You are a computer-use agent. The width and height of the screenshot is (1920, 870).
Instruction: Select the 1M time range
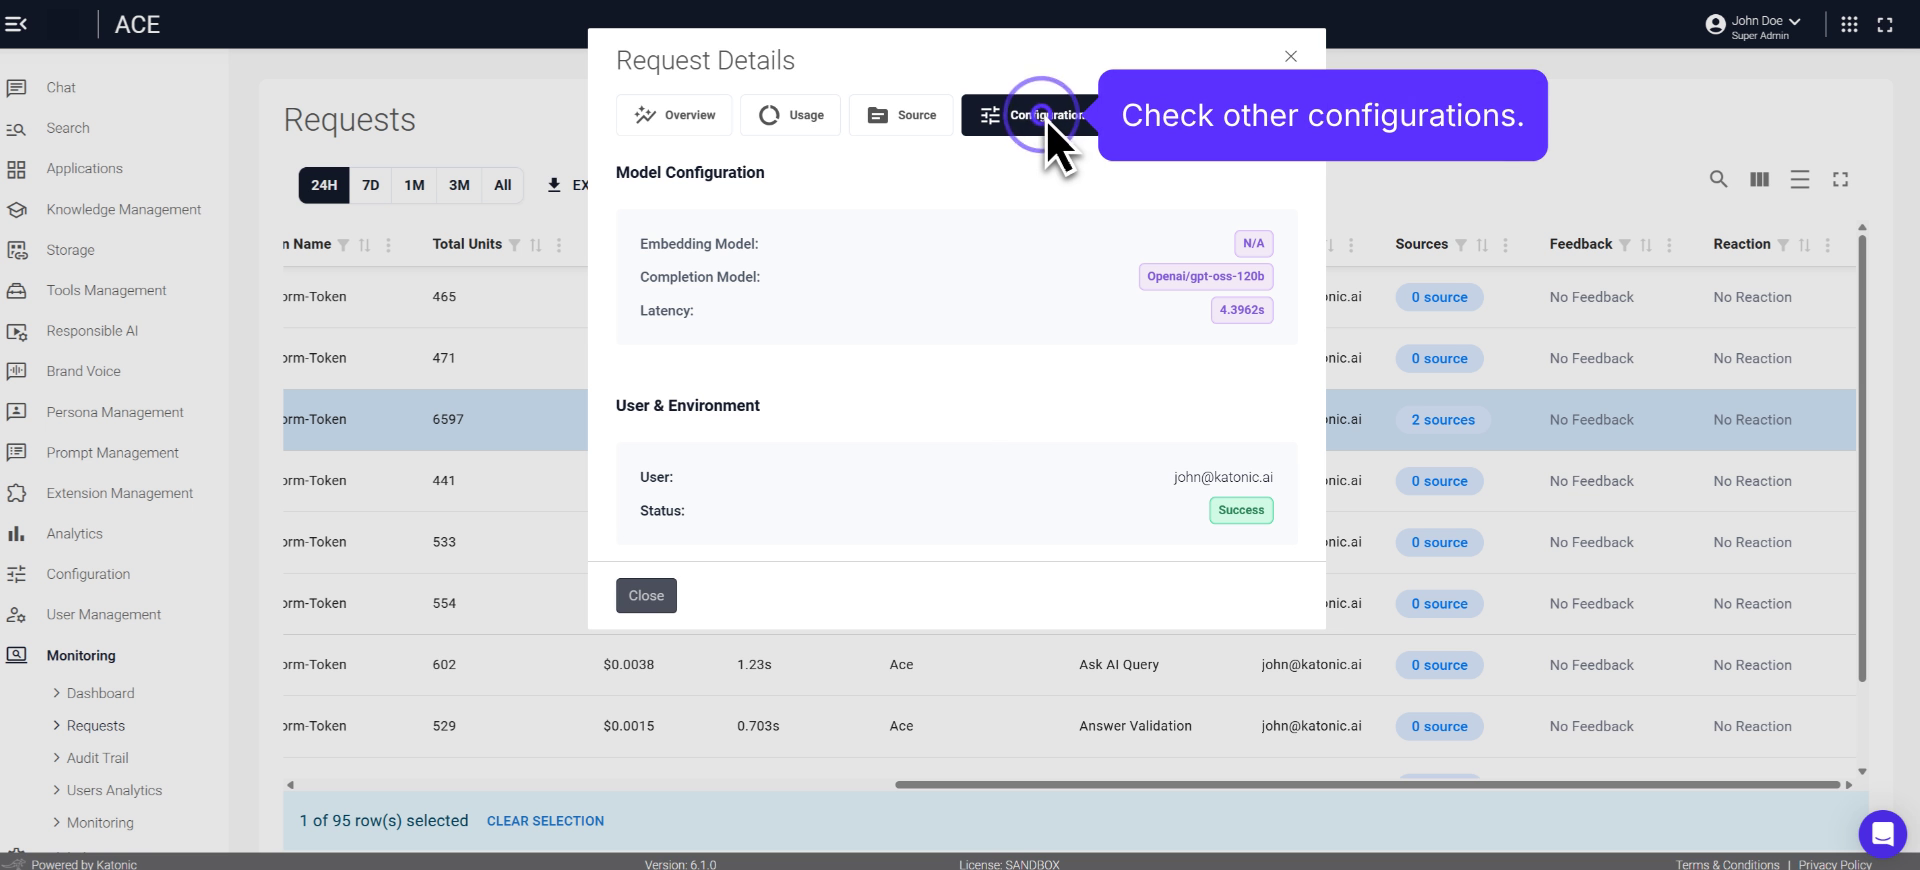(x=414, y=185)
